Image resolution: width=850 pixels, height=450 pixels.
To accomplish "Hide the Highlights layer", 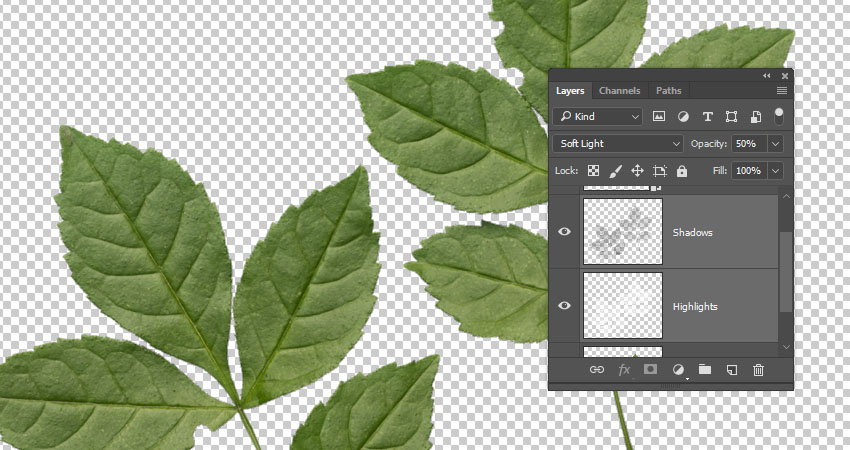I will pyautogui.click(x=564, y=305).
